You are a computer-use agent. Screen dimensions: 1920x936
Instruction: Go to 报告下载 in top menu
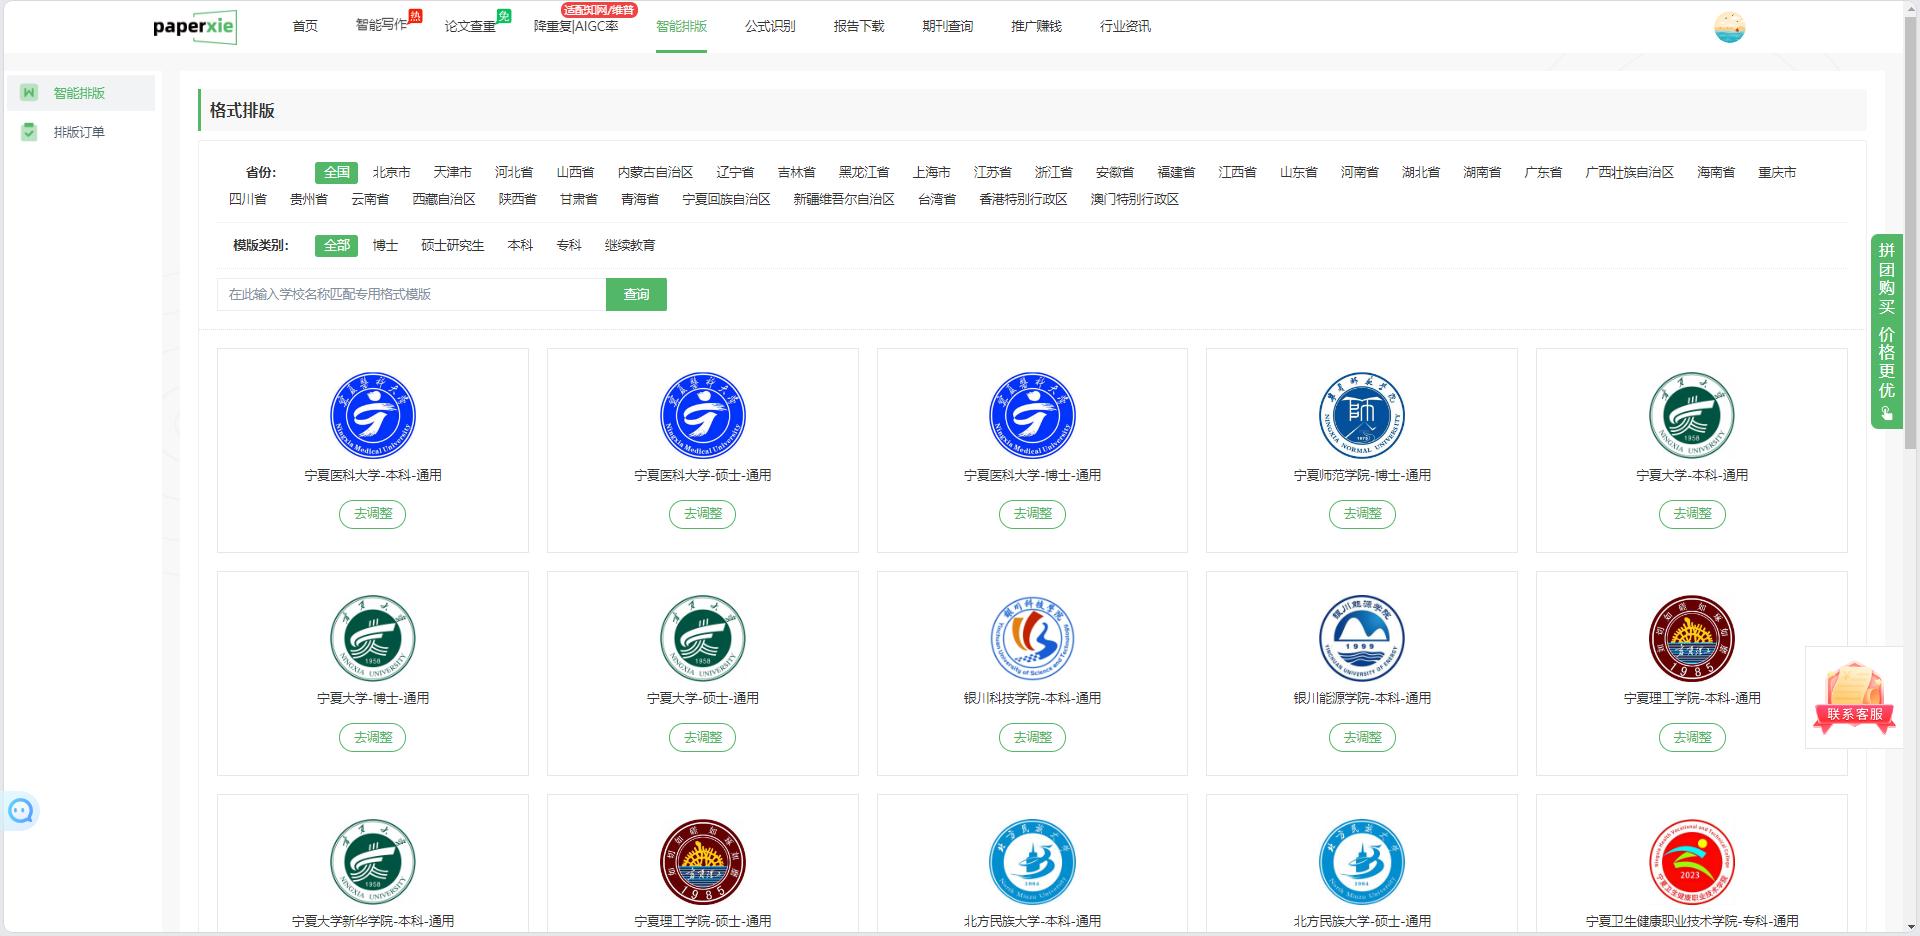pyautogui.click(x=859, y=27)
